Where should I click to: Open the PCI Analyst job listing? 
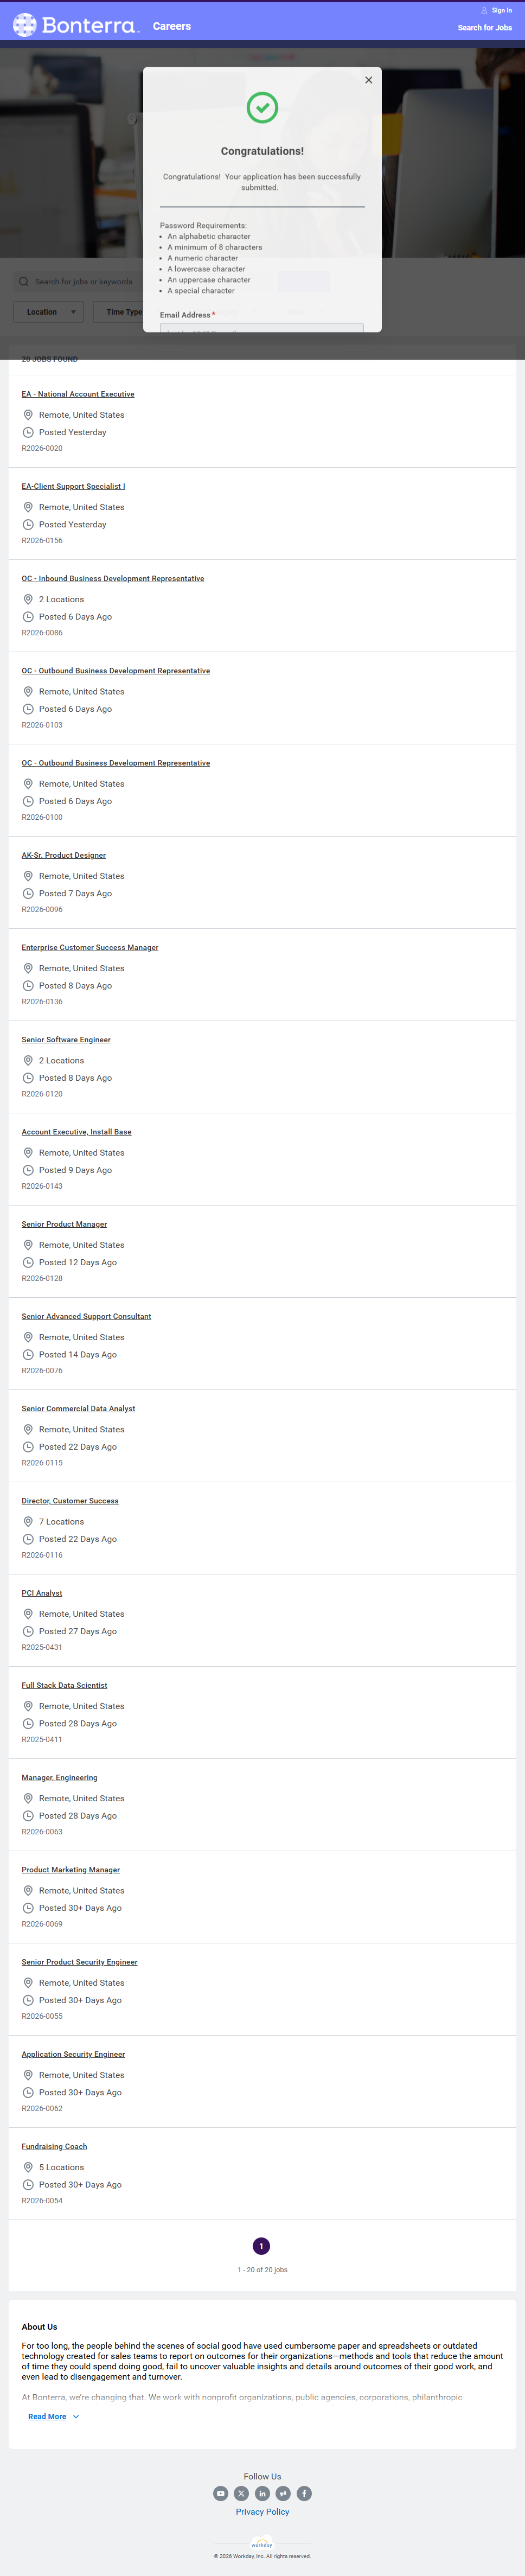coord(42,1593)
